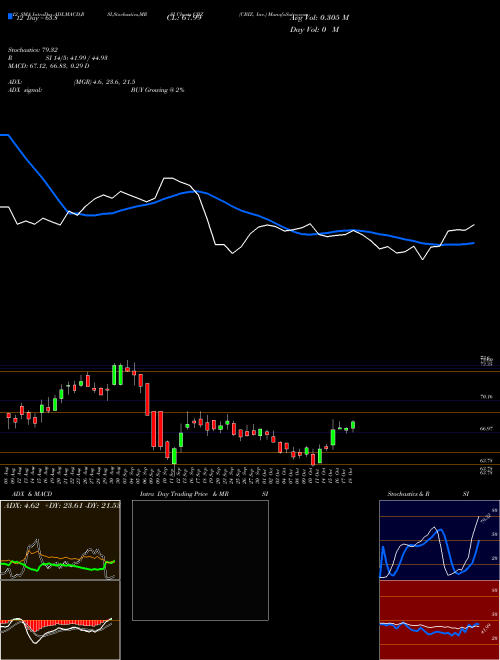The height and width of the screenshot is (660, 500).
Task: Click the 'BUY Growing @ 2%' signal text
Action: [x=157, y=90]
